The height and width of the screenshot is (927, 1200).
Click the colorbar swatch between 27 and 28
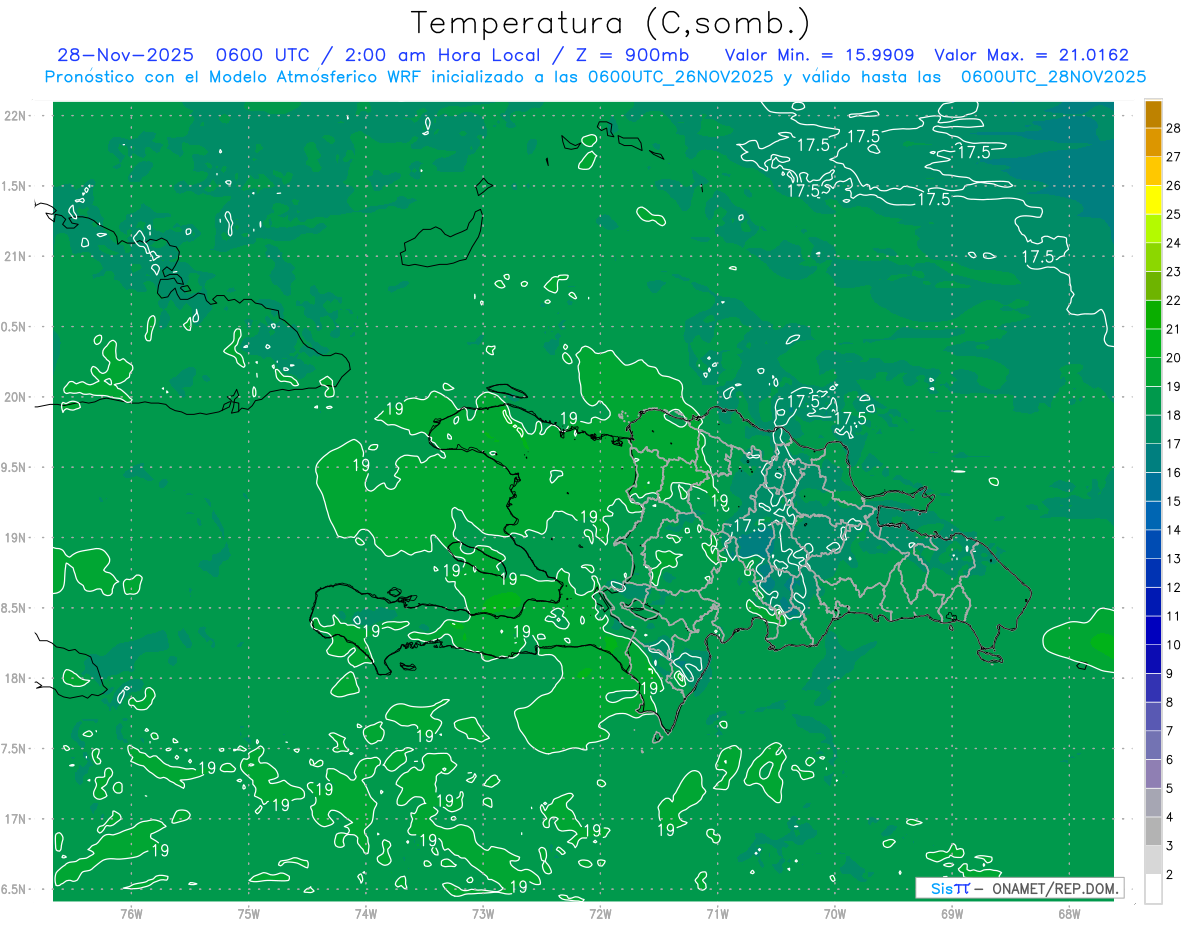coord(1153,143)
